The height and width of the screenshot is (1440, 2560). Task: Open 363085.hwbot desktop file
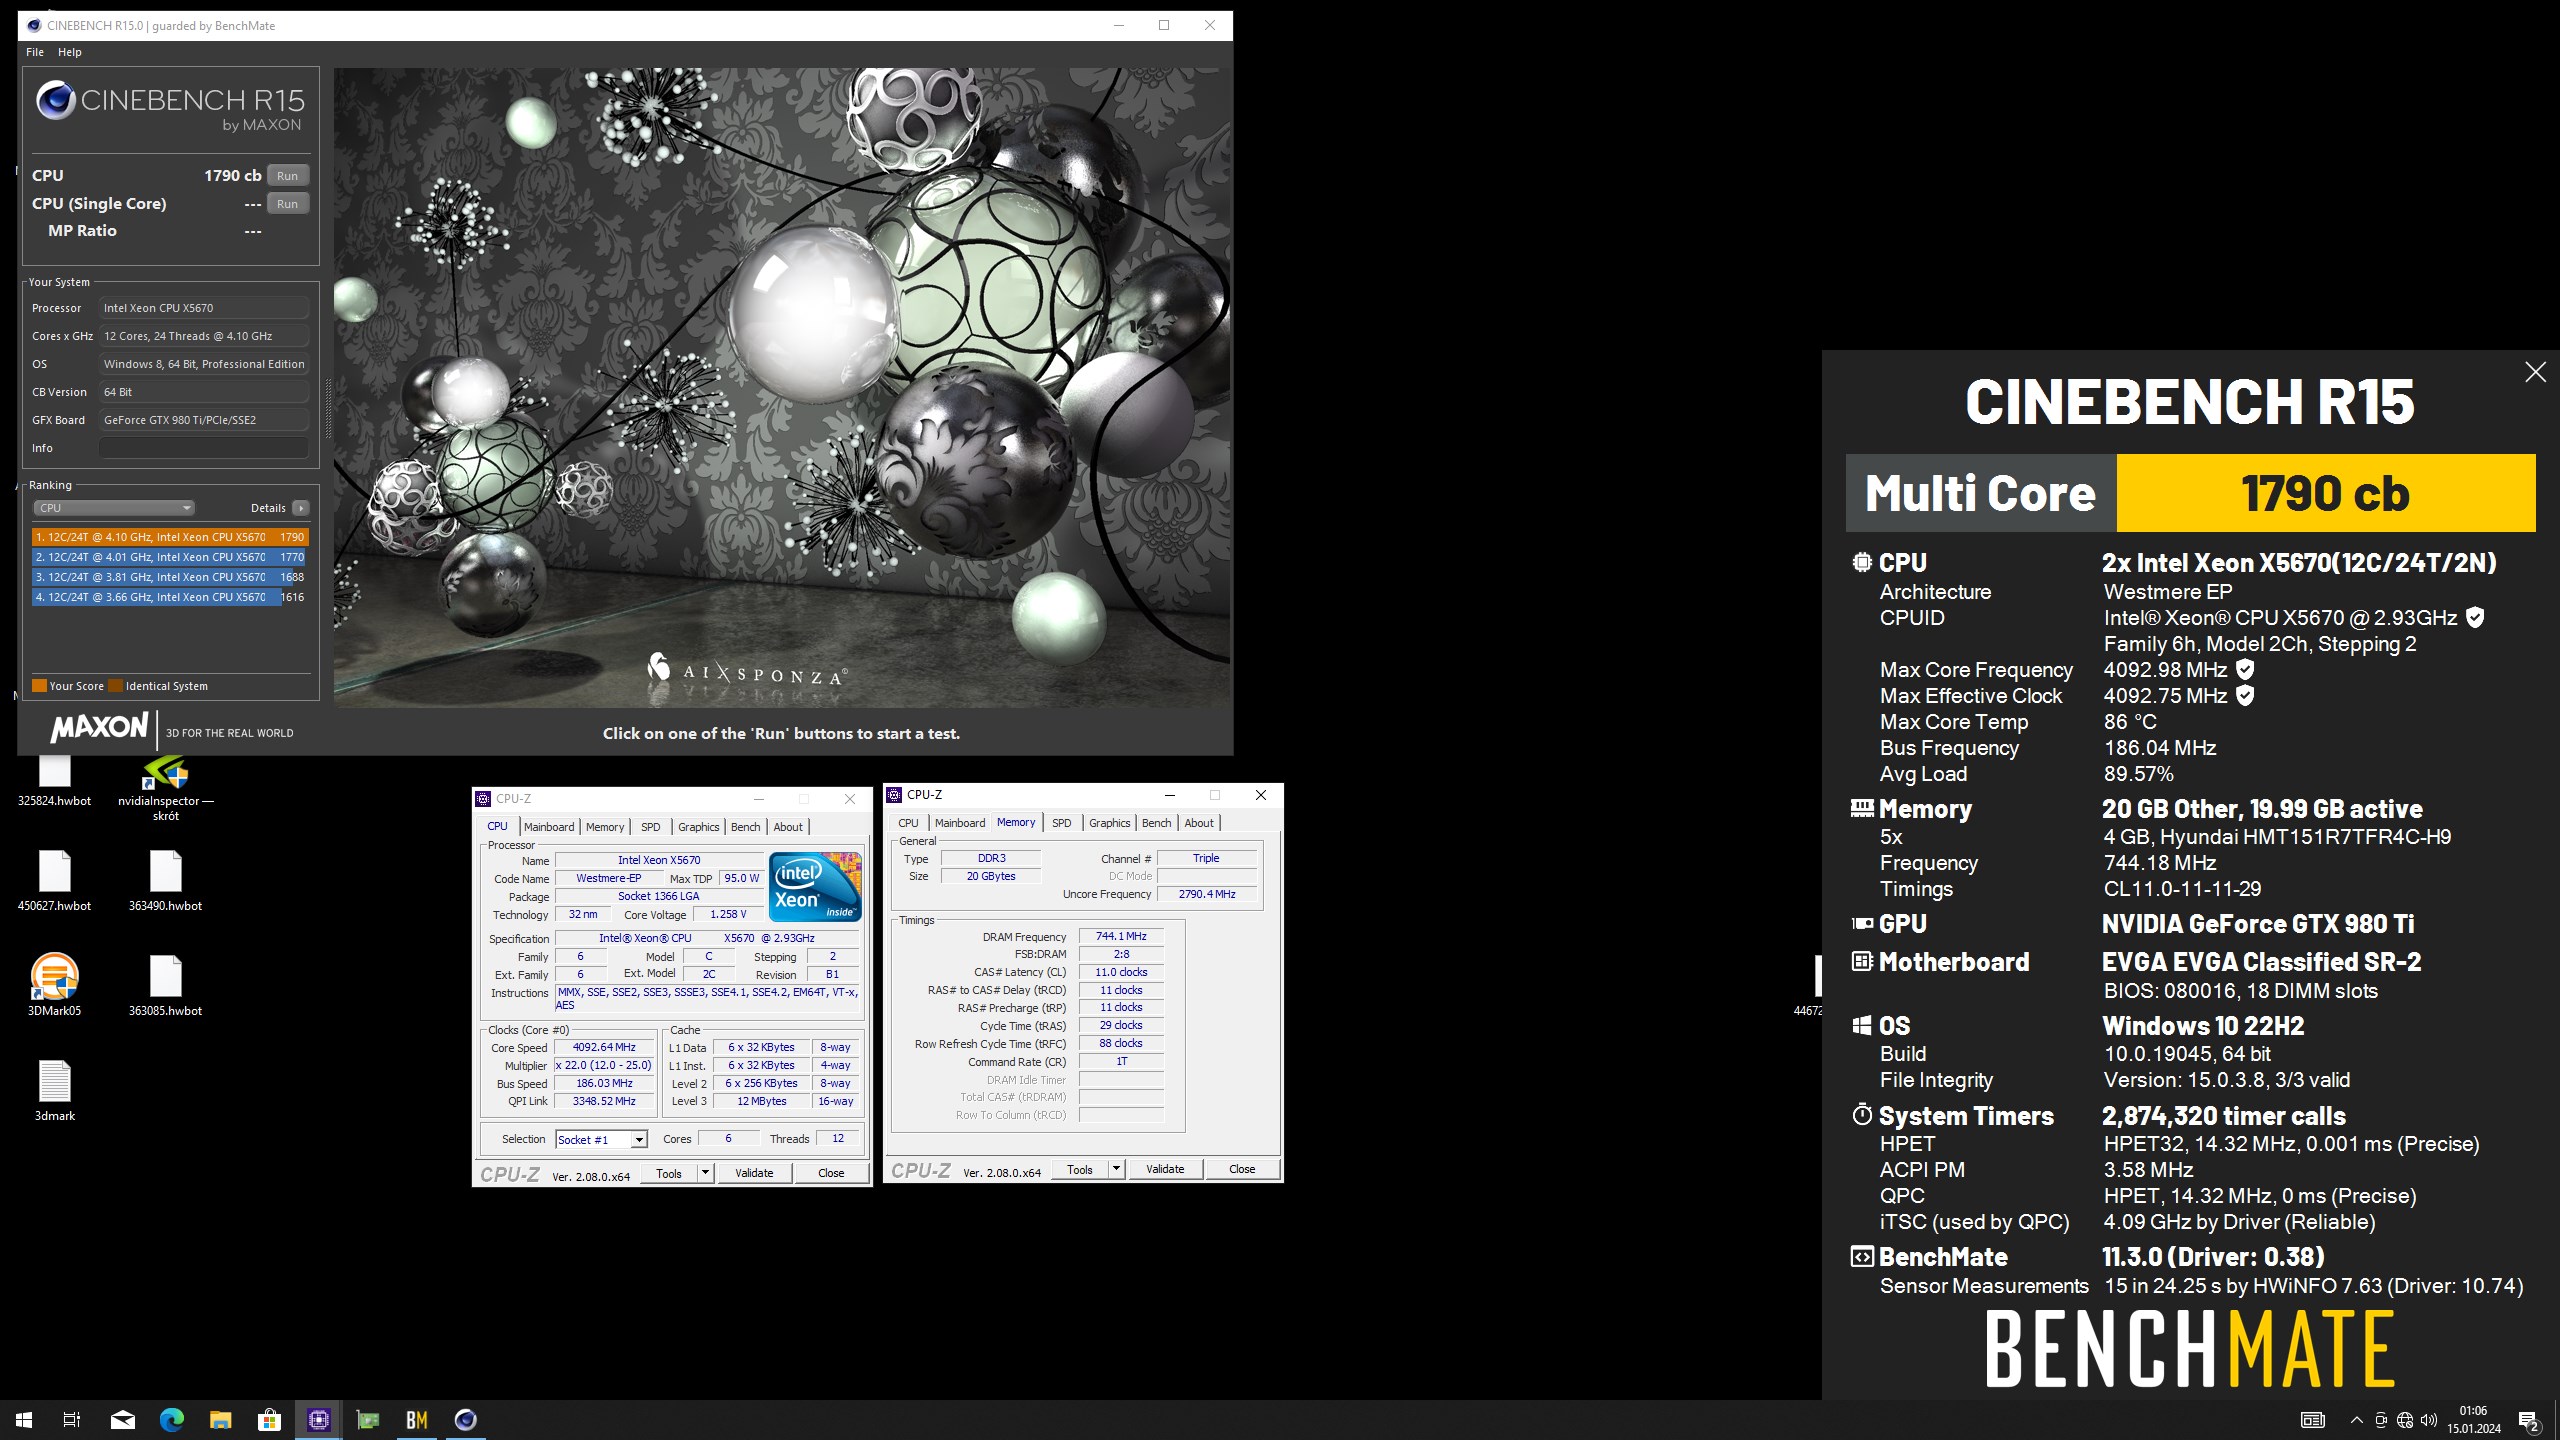coord(165,986)
